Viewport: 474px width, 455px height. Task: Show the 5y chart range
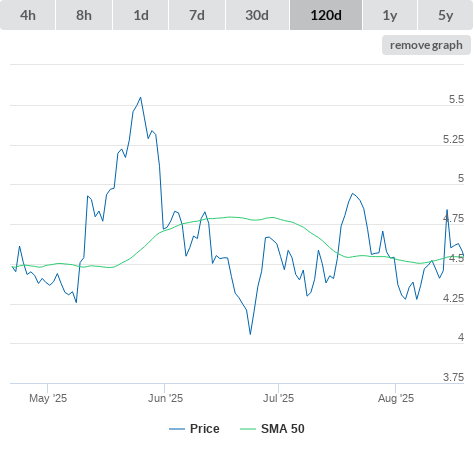point(446,15)
